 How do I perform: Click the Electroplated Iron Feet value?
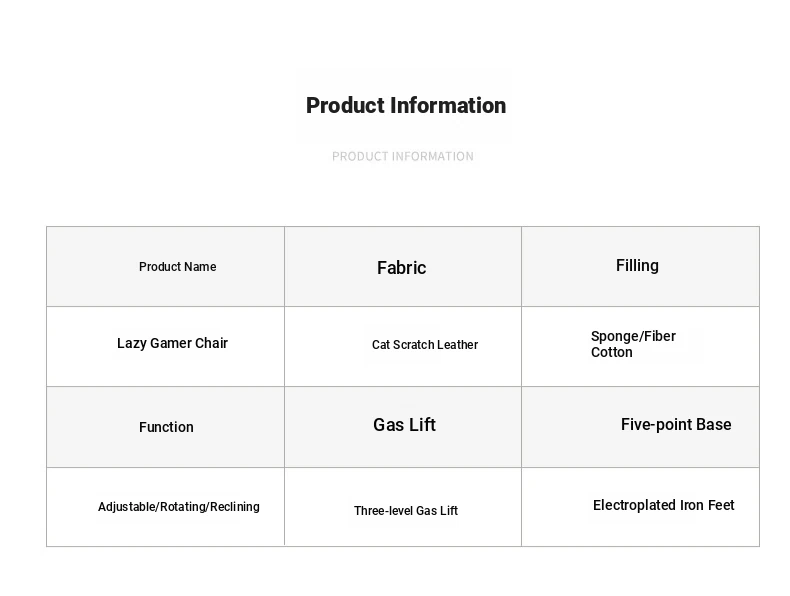(664, 505)
